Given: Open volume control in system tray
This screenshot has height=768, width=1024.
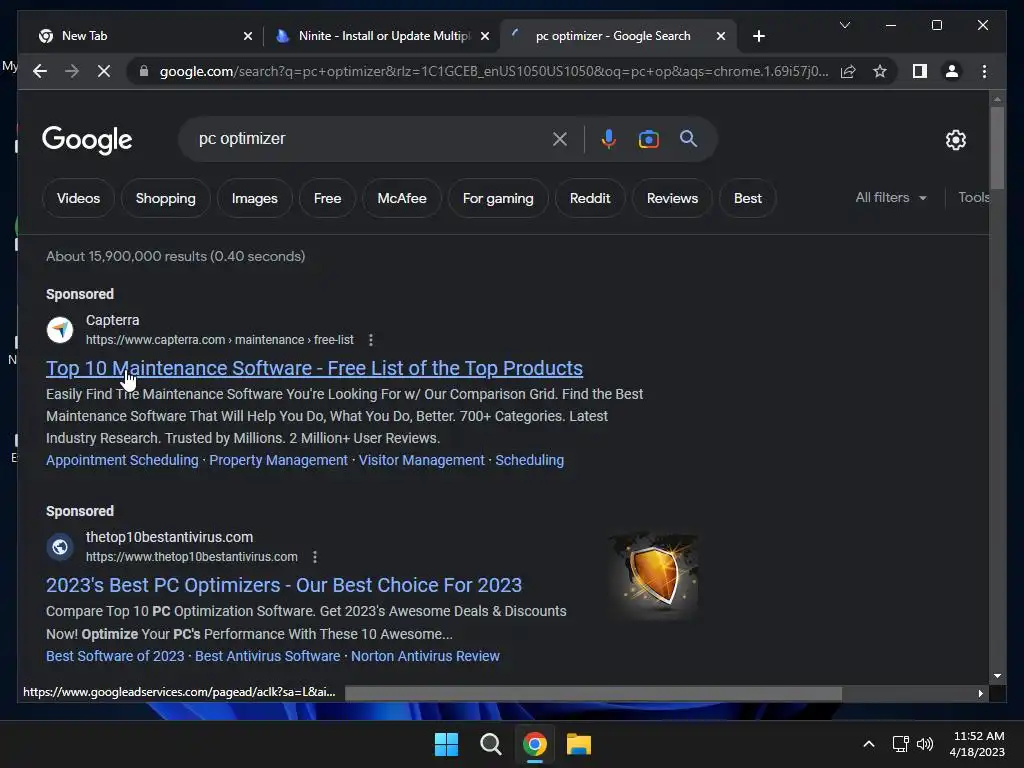Looking at the screenshot, I should click(925, 744).
